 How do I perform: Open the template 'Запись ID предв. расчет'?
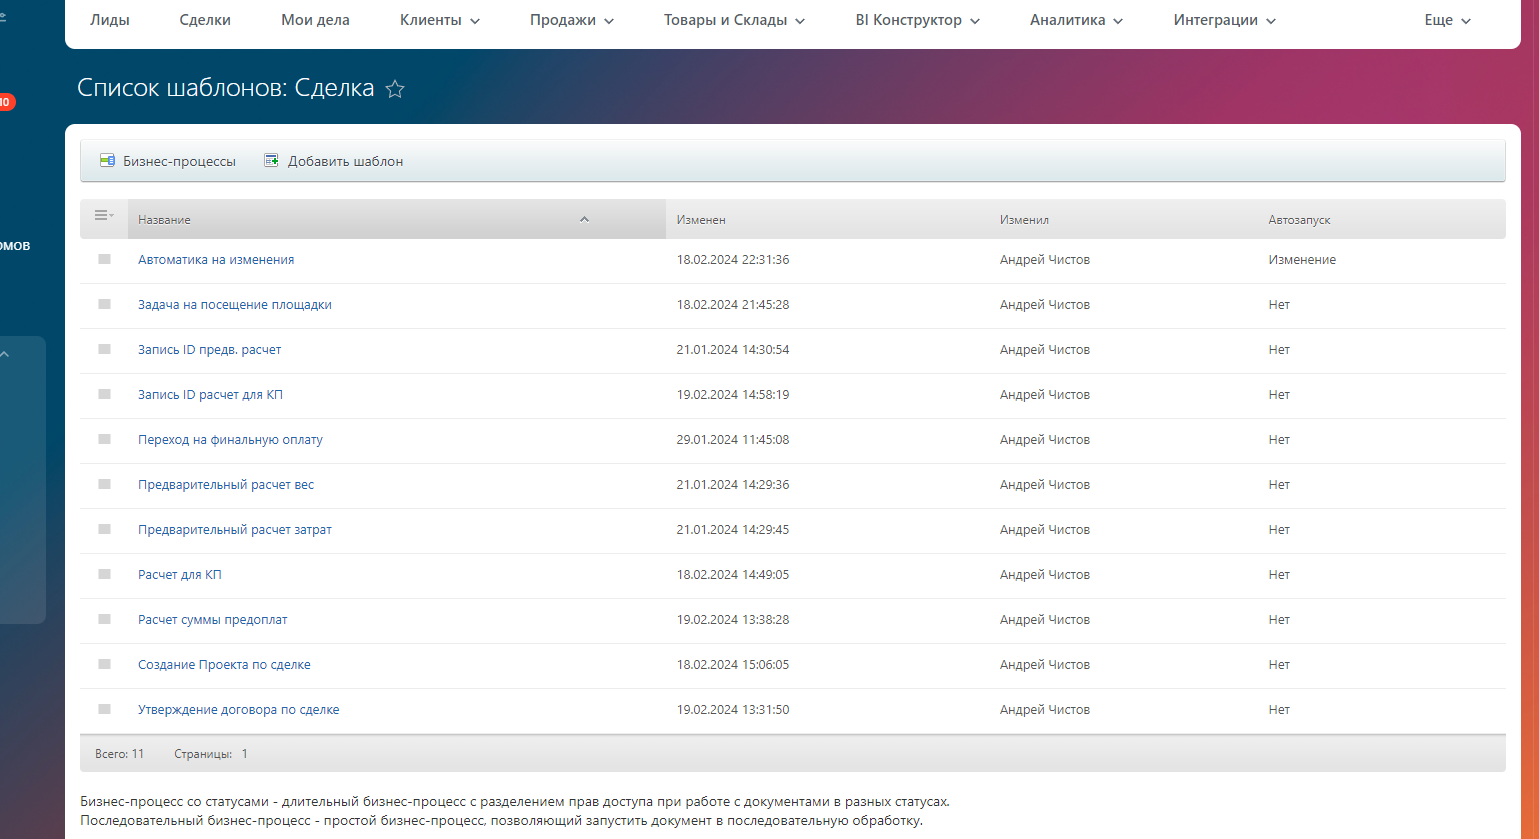(x=210, y=349)
